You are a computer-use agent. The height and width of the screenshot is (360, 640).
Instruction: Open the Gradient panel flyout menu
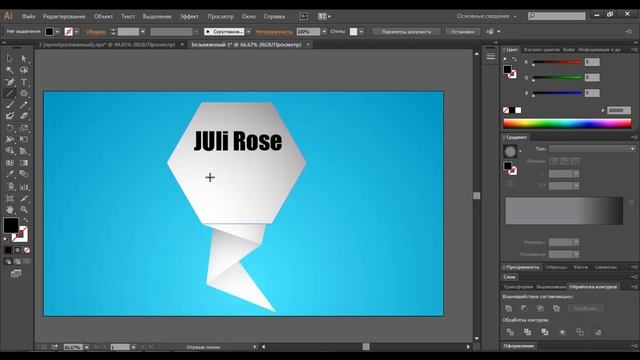pyautogui.click(x=634, y=137)
